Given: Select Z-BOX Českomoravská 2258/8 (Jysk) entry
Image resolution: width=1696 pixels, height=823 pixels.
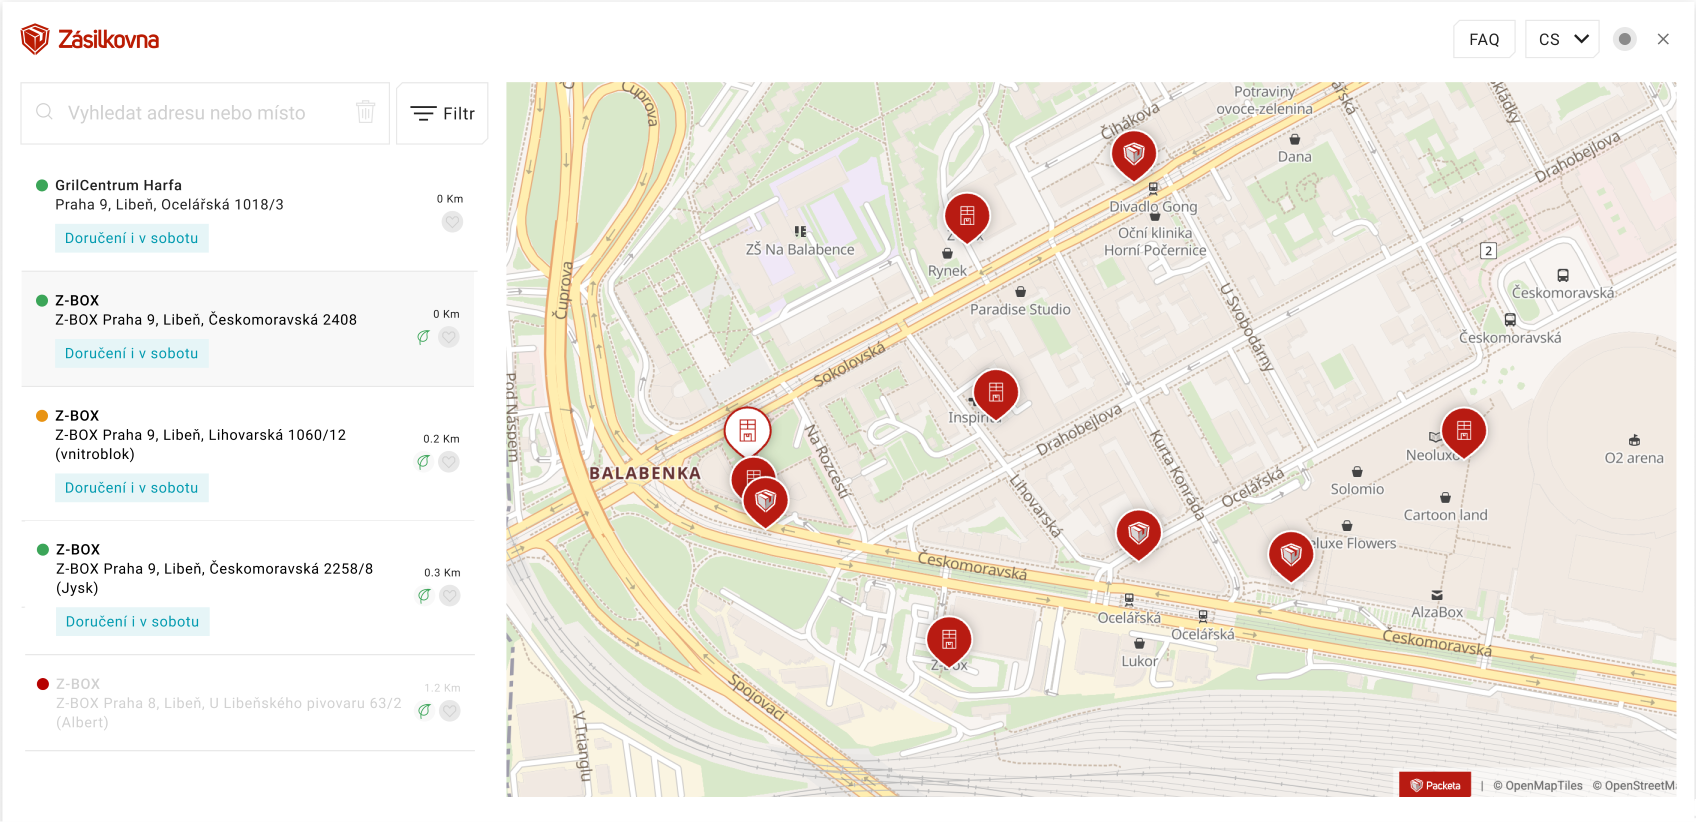Looking at the screenshot, I should (x=248, y=588).
